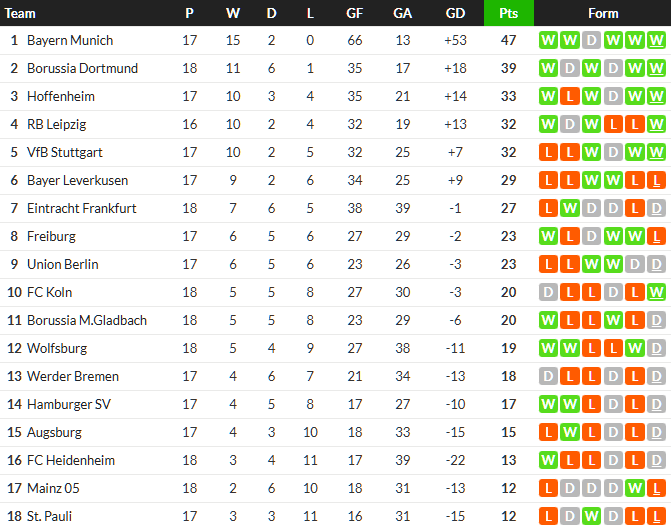Click the single loss badge in Hoffenheim's form
The height and width of the screenshot is (531, 671).
[569, 97]
